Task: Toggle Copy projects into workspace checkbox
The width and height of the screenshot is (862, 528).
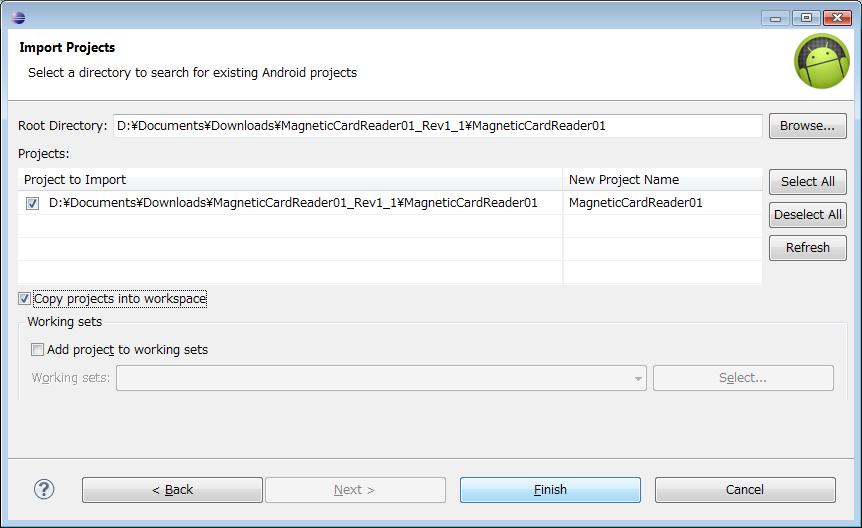Action: pyautogui.click(x=24, y=299)
